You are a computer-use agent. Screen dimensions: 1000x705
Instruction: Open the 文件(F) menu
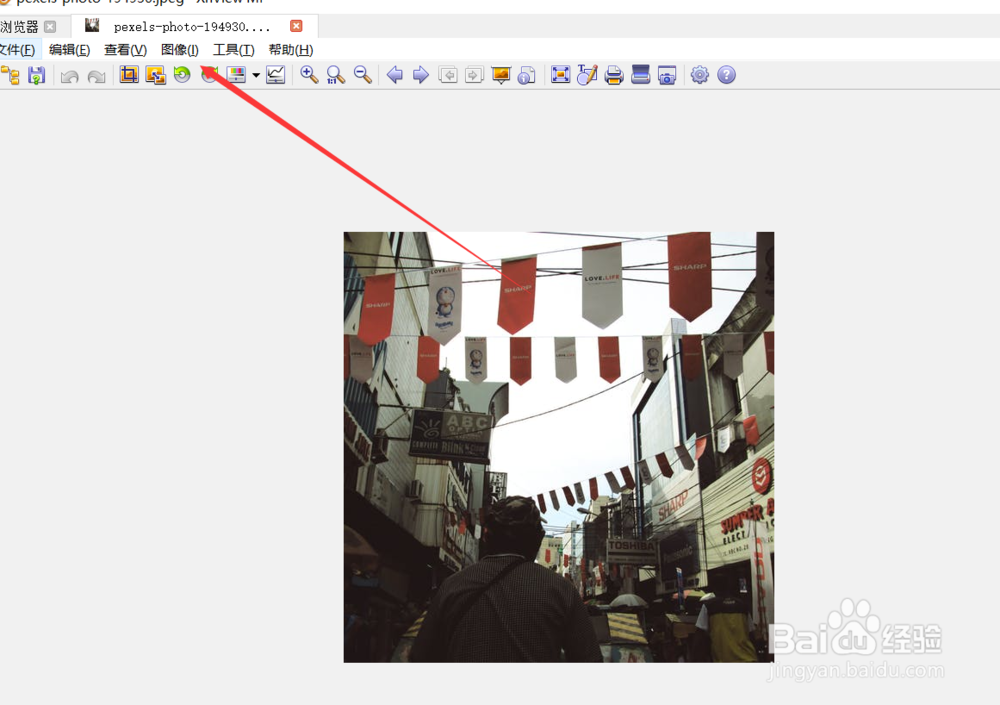coord(17,50)
